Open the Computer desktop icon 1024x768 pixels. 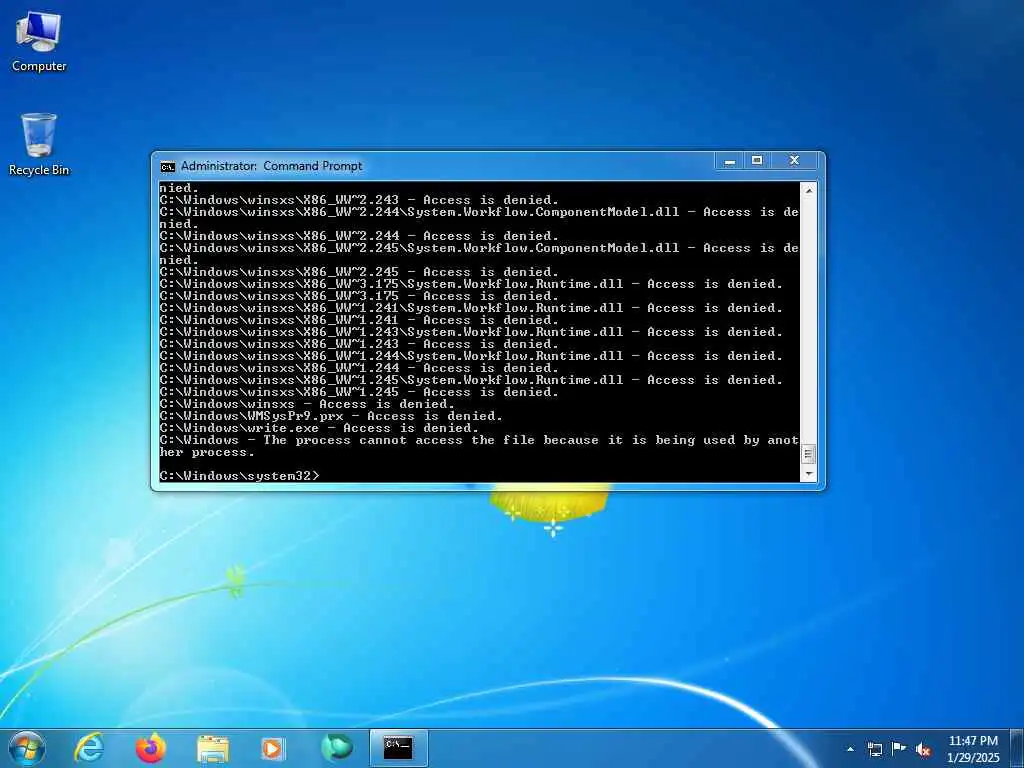[x=39, y=40]
